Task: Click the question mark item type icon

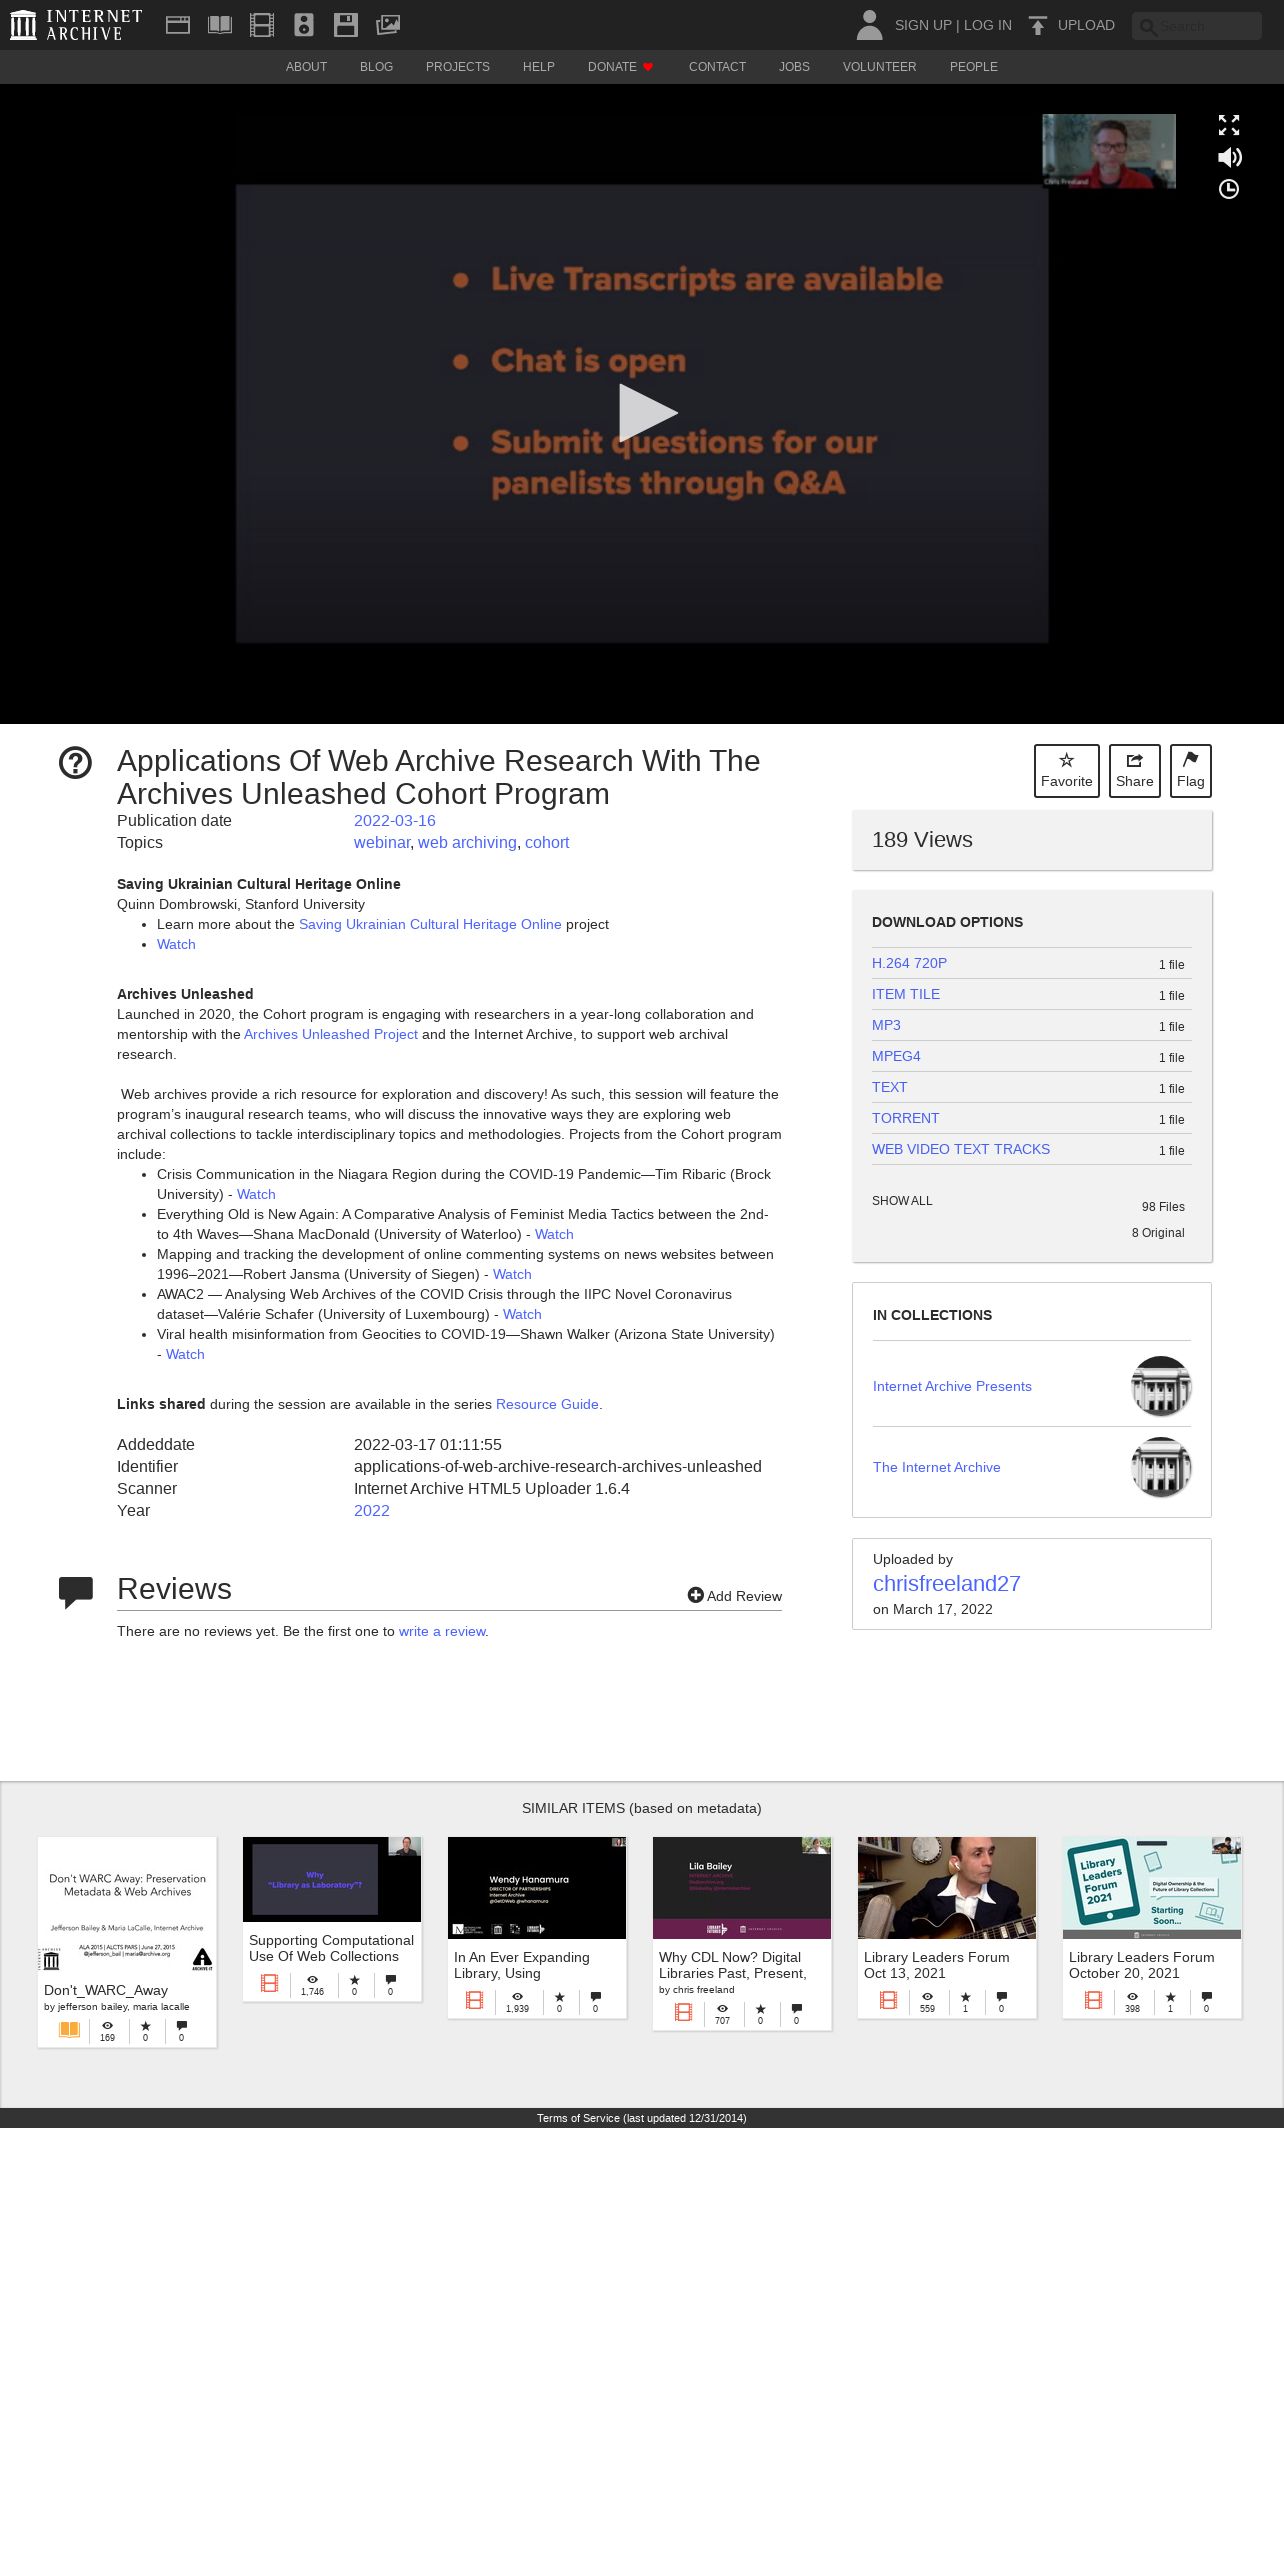Action: point(75,763)
